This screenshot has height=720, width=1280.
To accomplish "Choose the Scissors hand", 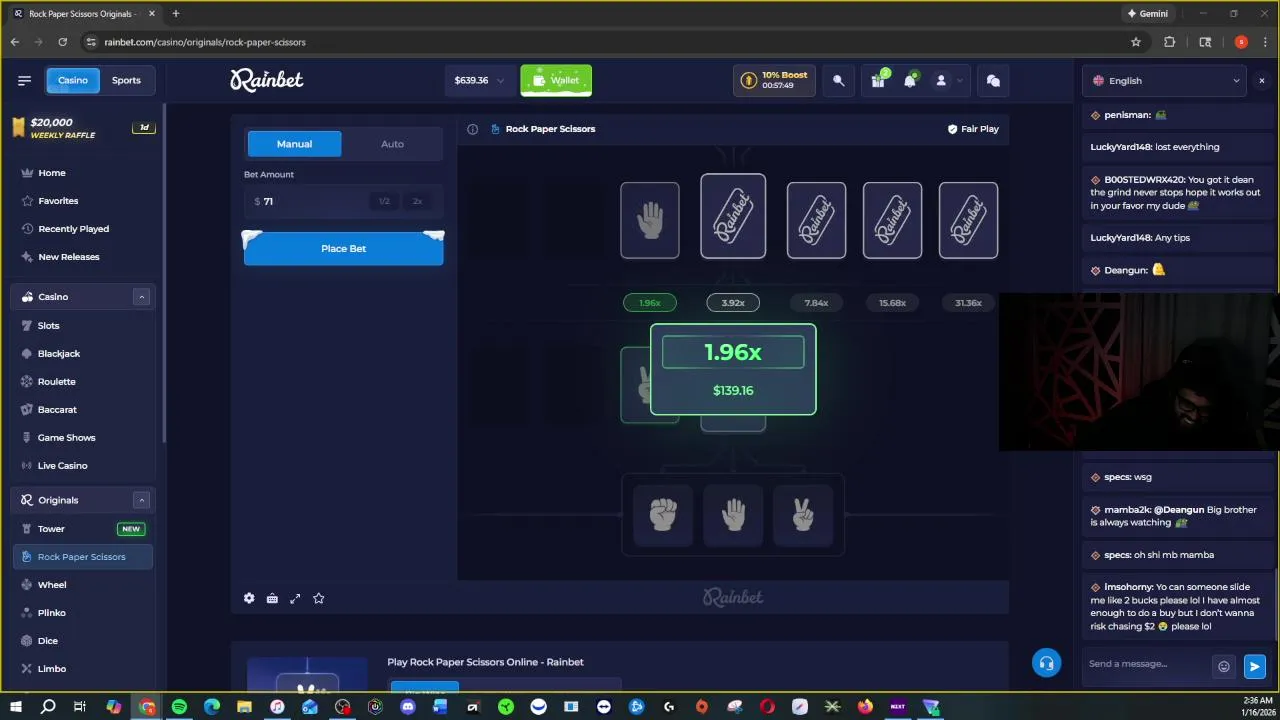I will (803, 515).
